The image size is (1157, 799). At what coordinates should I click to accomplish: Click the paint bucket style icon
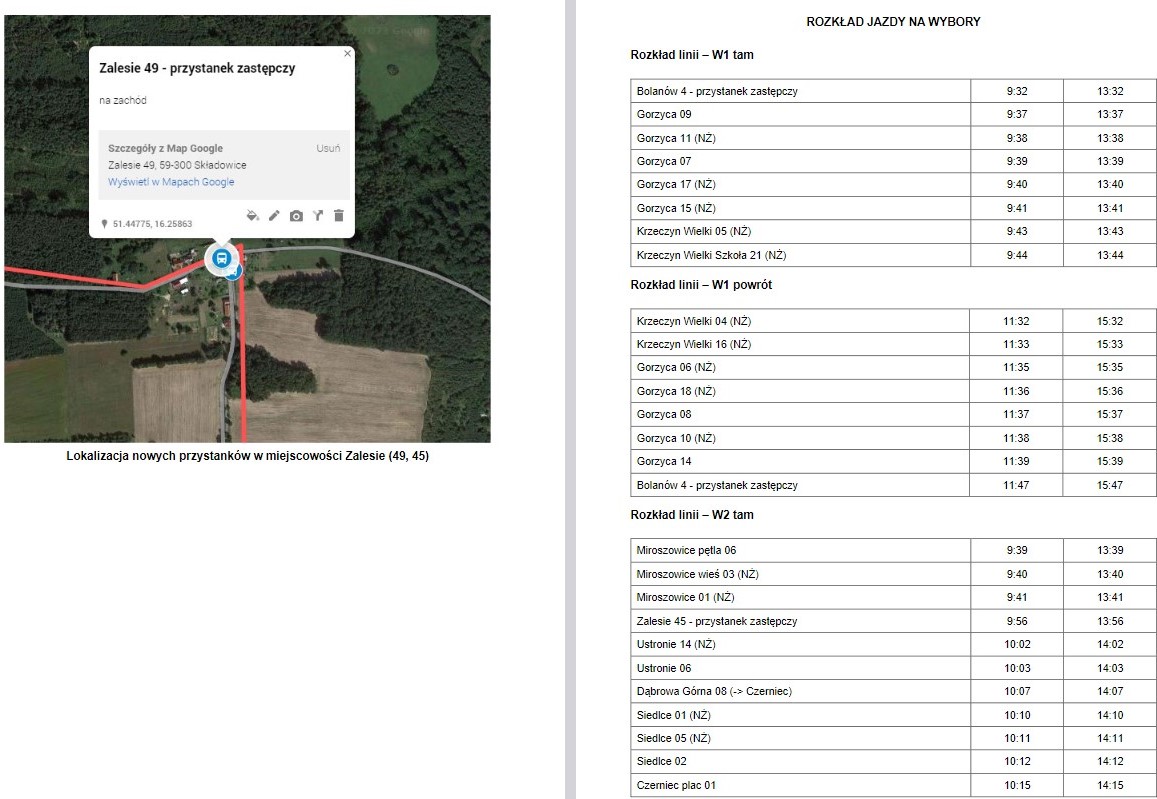(x=252, y=215)
